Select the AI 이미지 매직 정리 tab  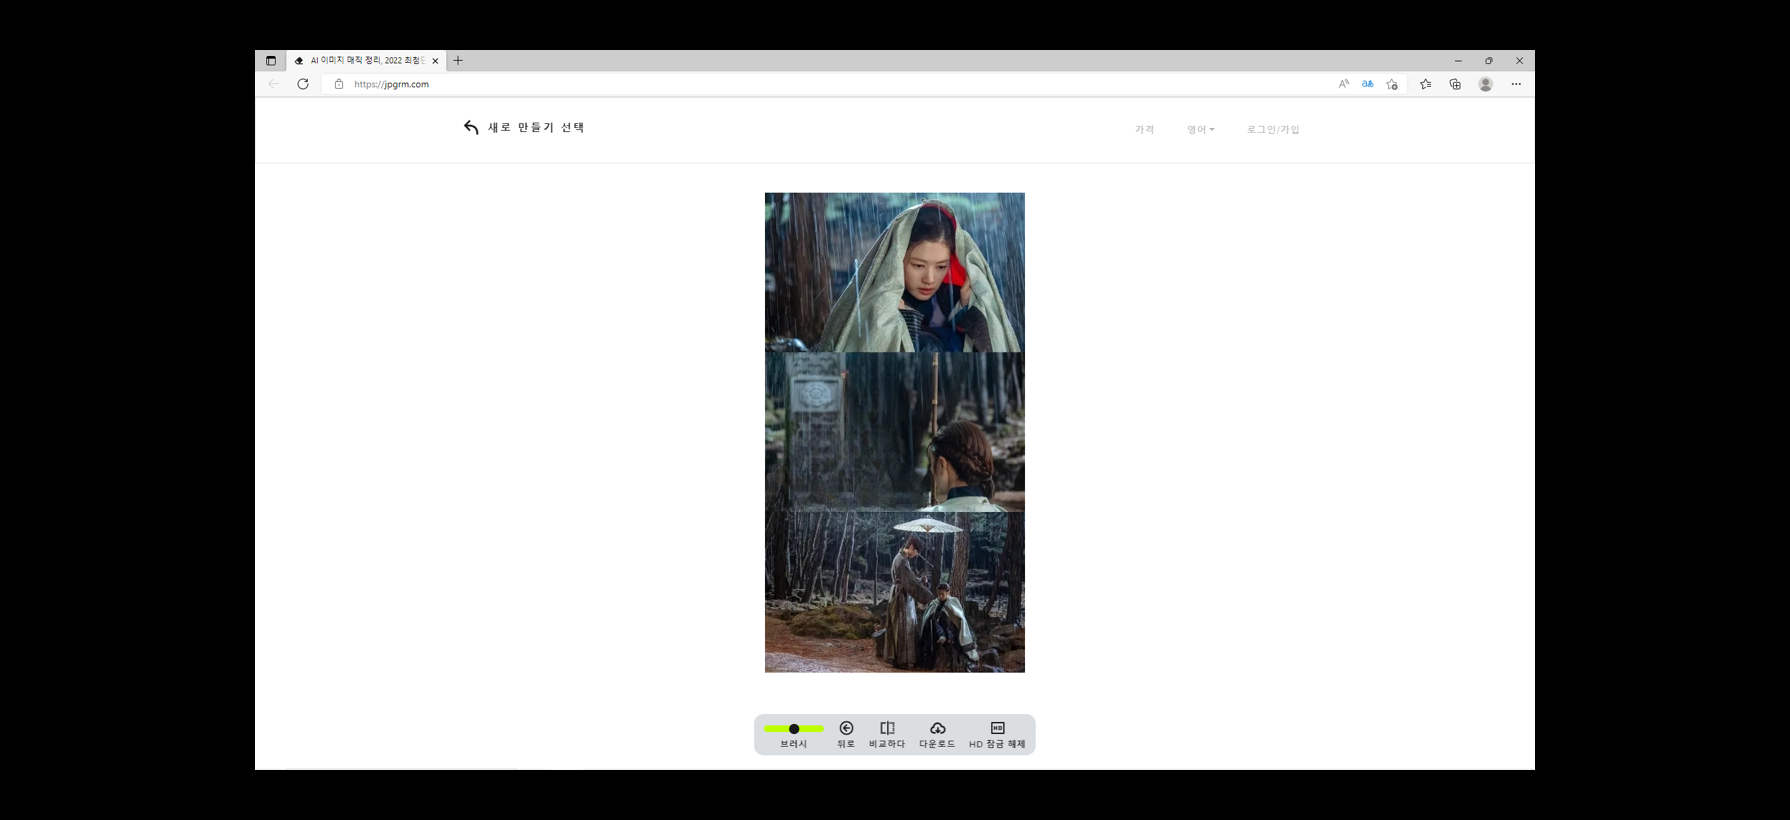coord(366,60)
